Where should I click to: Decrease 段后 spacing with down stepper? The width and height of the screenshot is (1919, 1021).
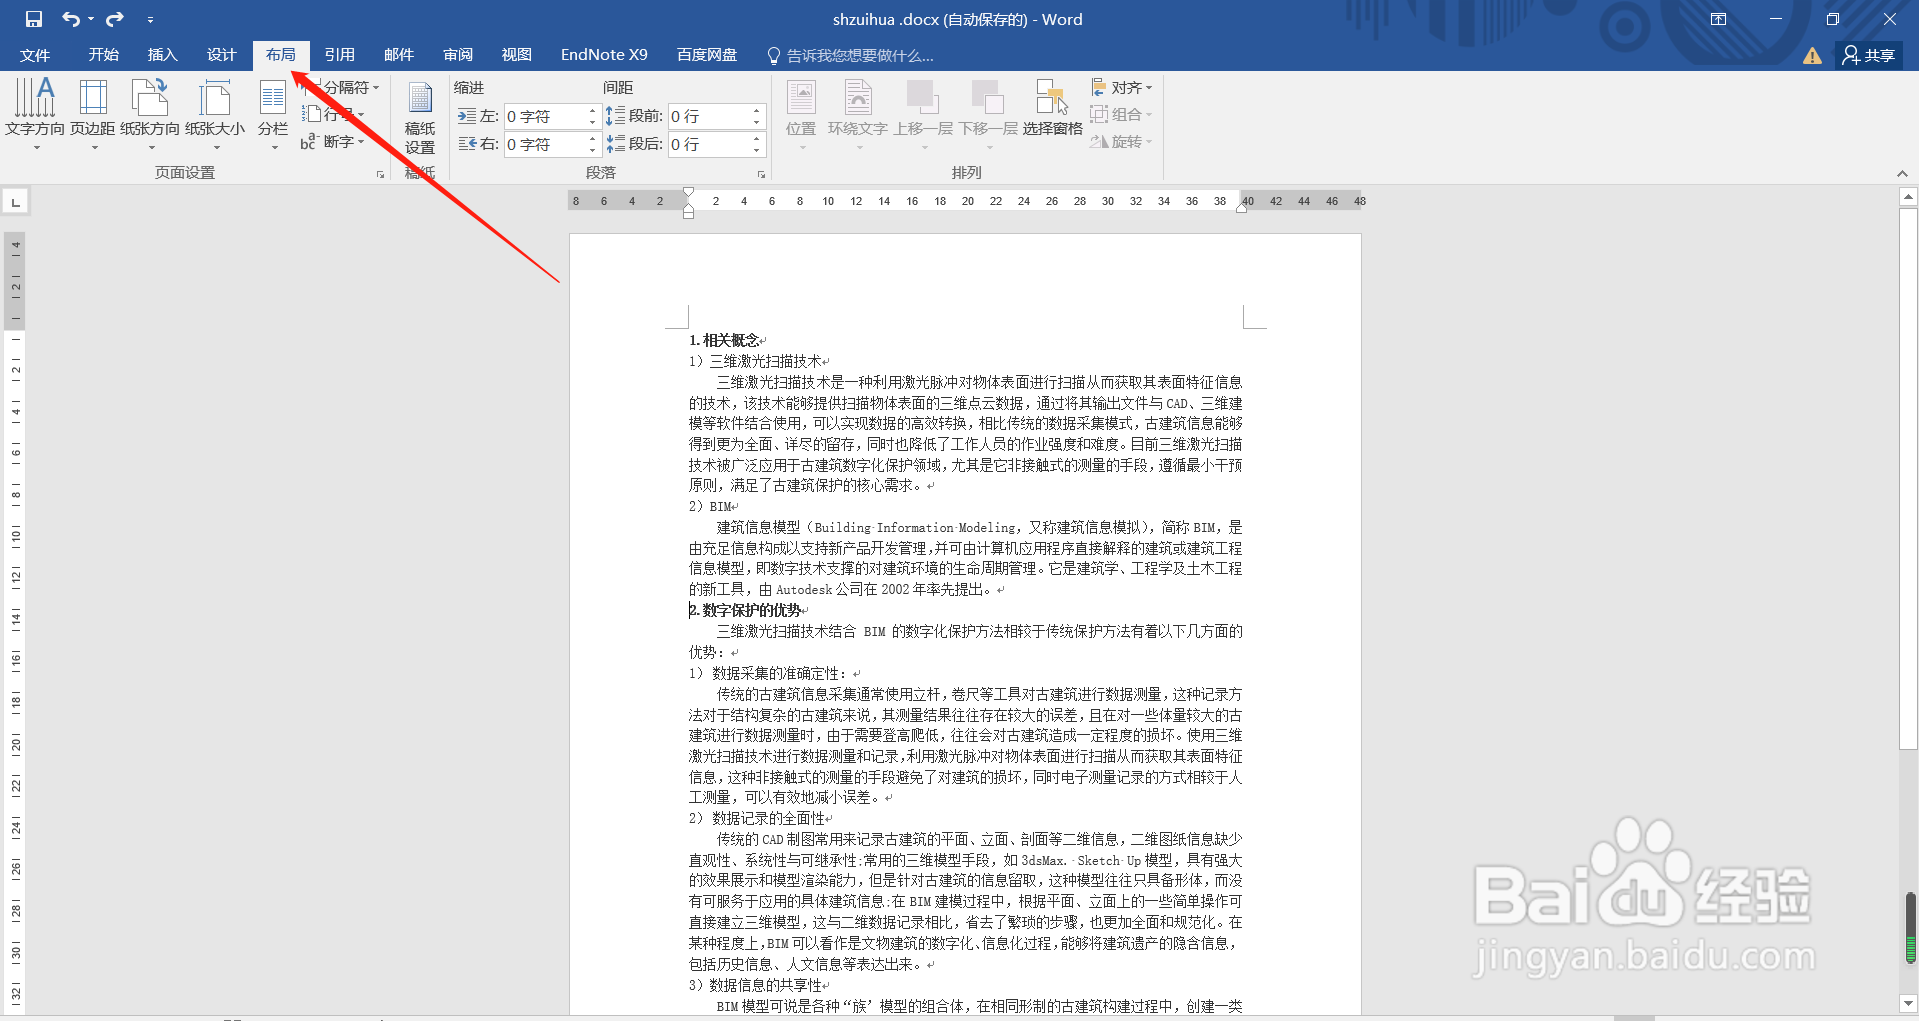[756, 151]
